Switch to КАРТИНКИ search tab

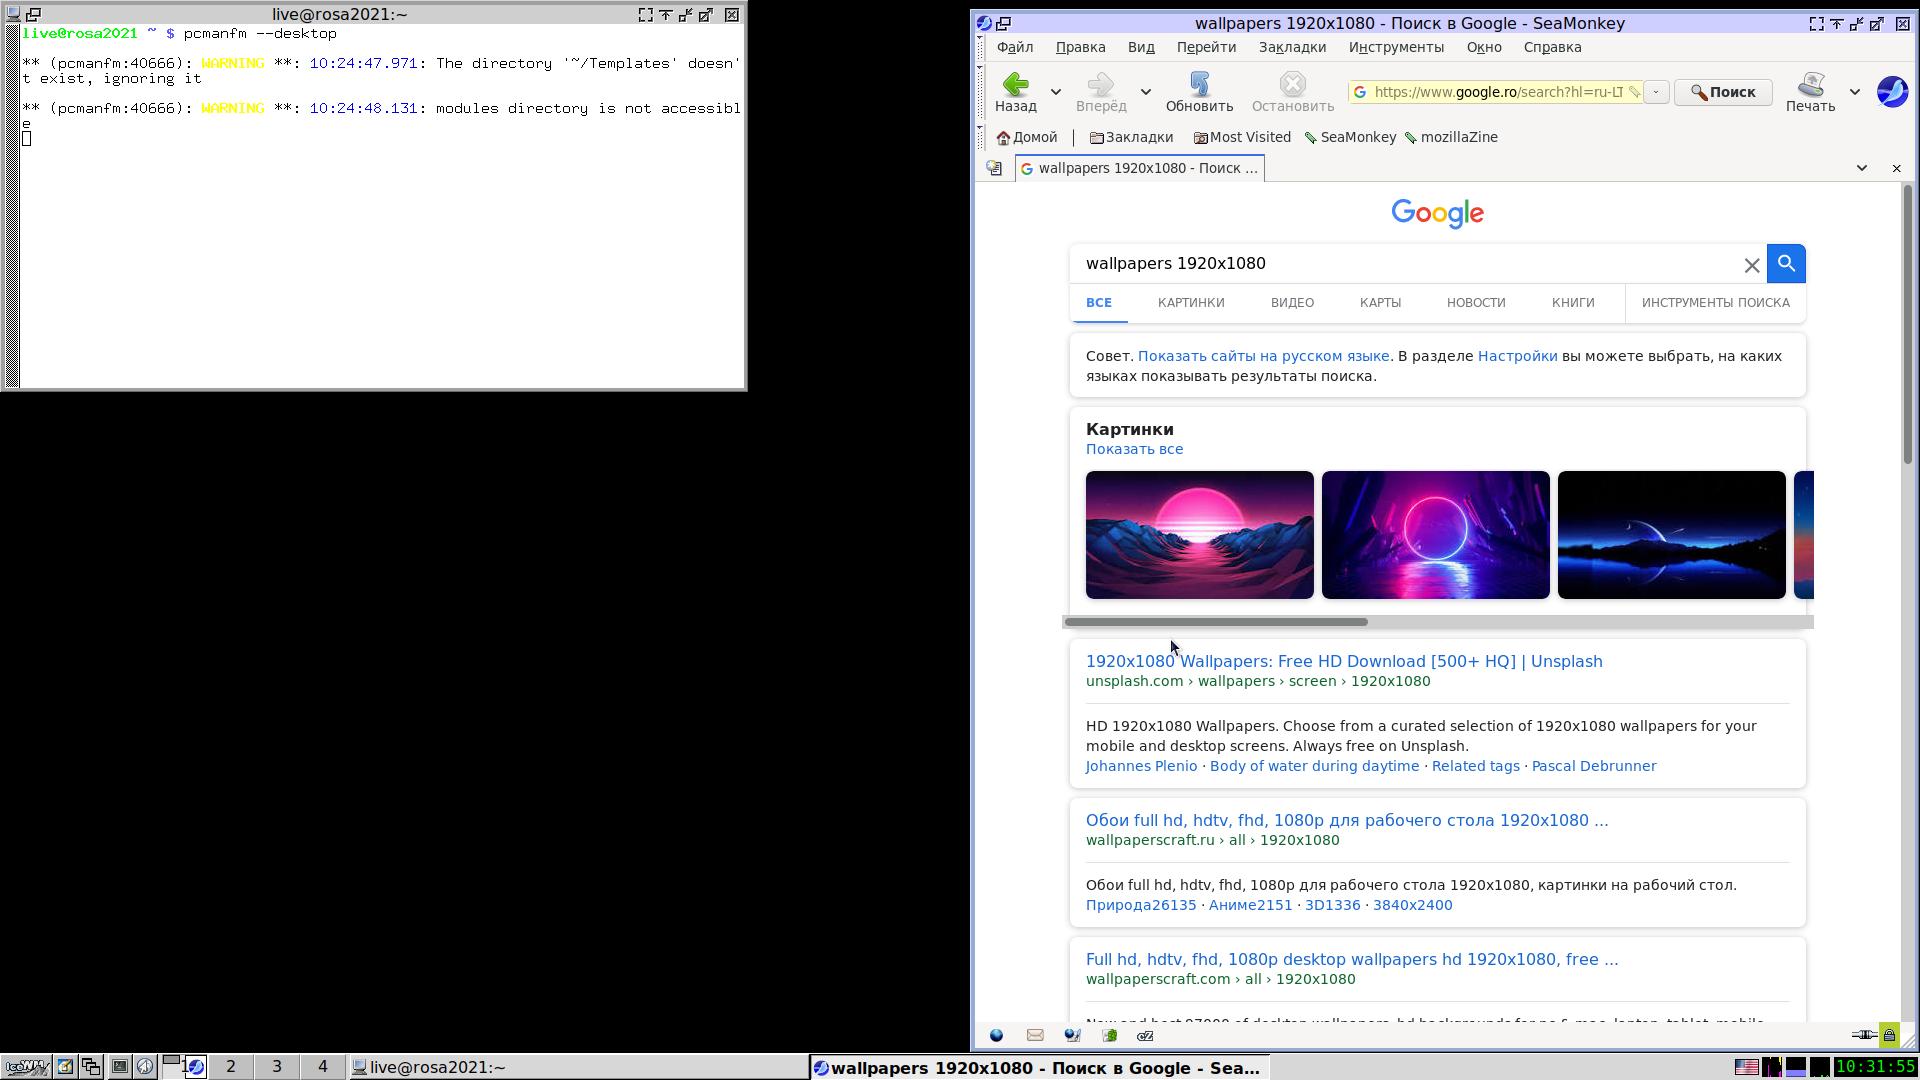pos(1190,303)
